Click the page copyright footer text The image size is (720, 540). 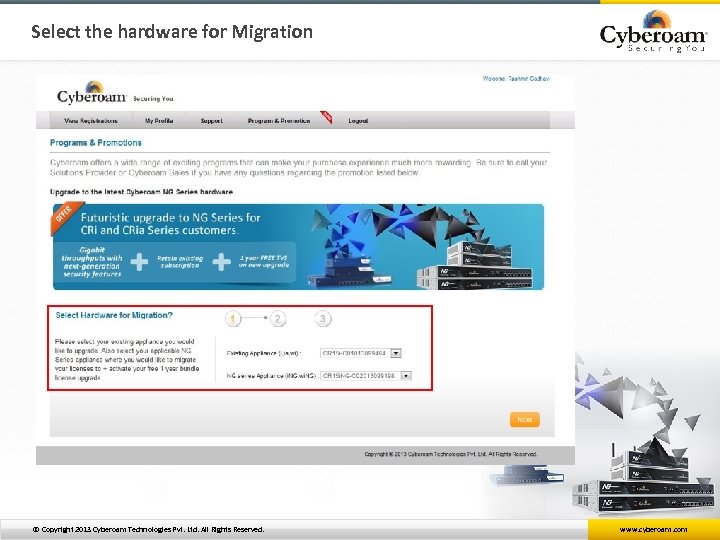pyautogui.click(x=450, y=454)
